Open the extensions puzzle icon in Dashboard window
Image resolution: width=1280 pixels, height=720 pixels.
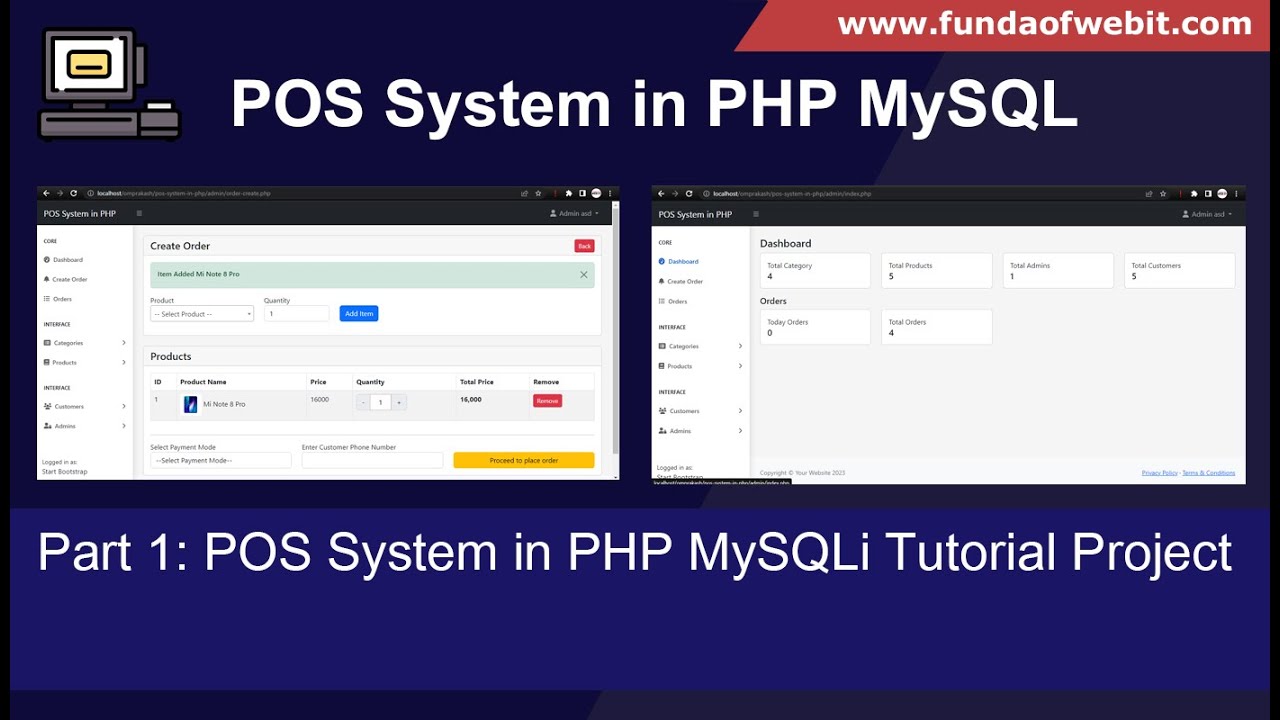1194,193
